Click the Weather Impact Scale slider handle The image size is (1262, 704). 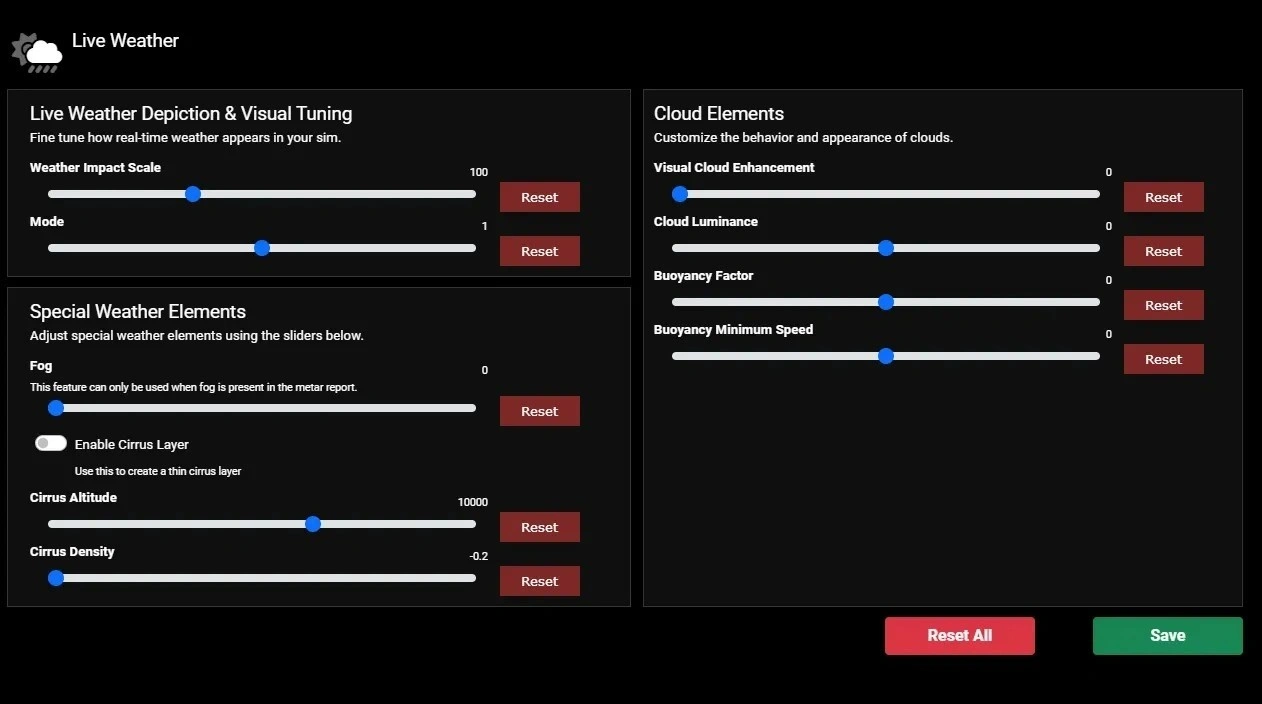pyautogui.click(x=193, y=194)
